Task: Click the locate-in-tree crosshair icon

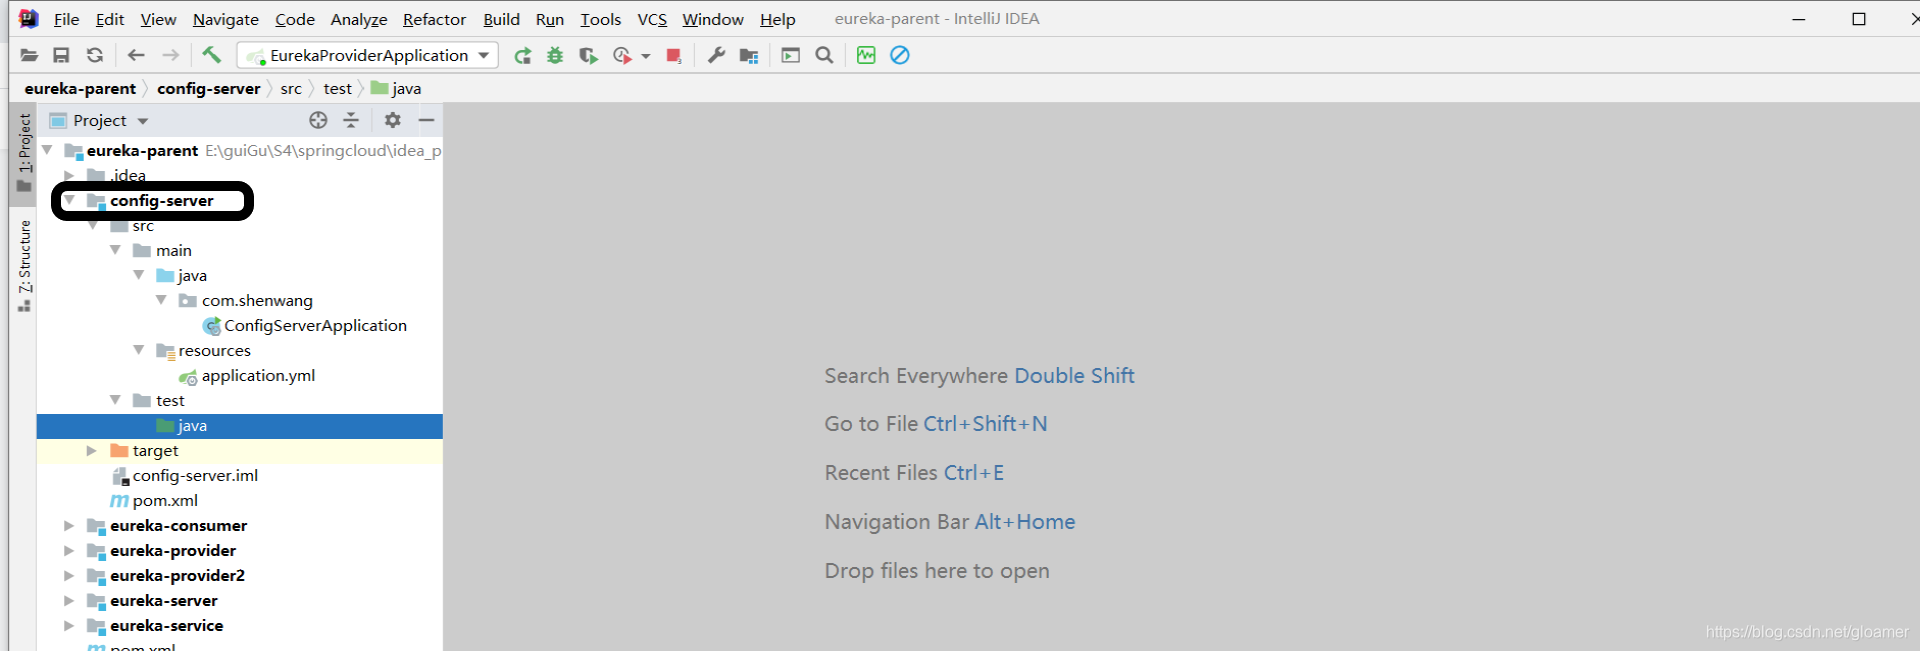Action: point(318,120)
